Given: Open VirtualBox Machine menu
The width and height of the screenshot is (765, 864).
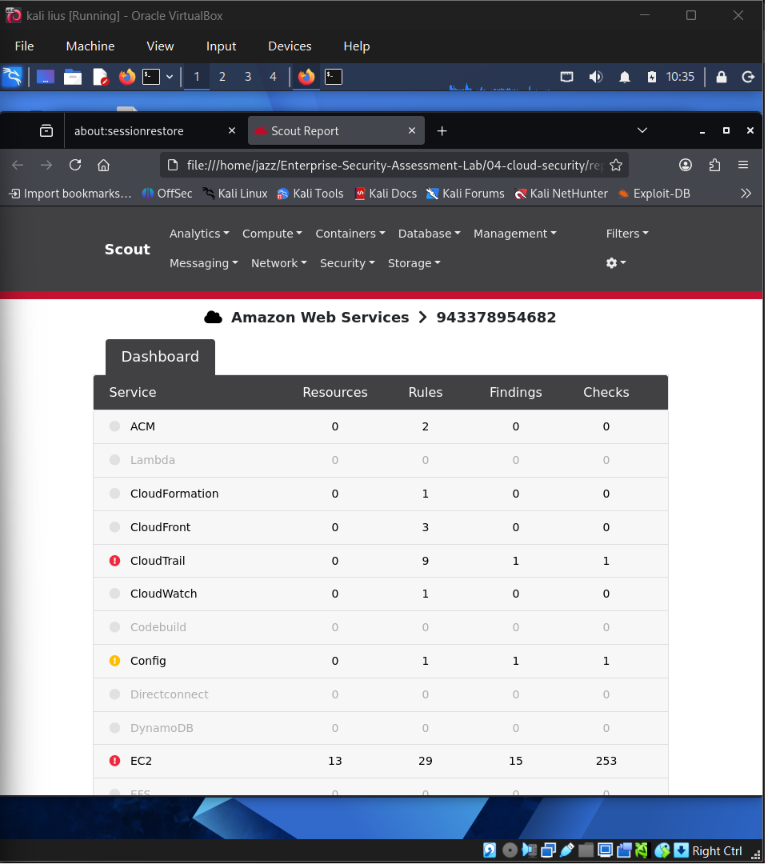Looking at the screenshot, I should (90, 46).
